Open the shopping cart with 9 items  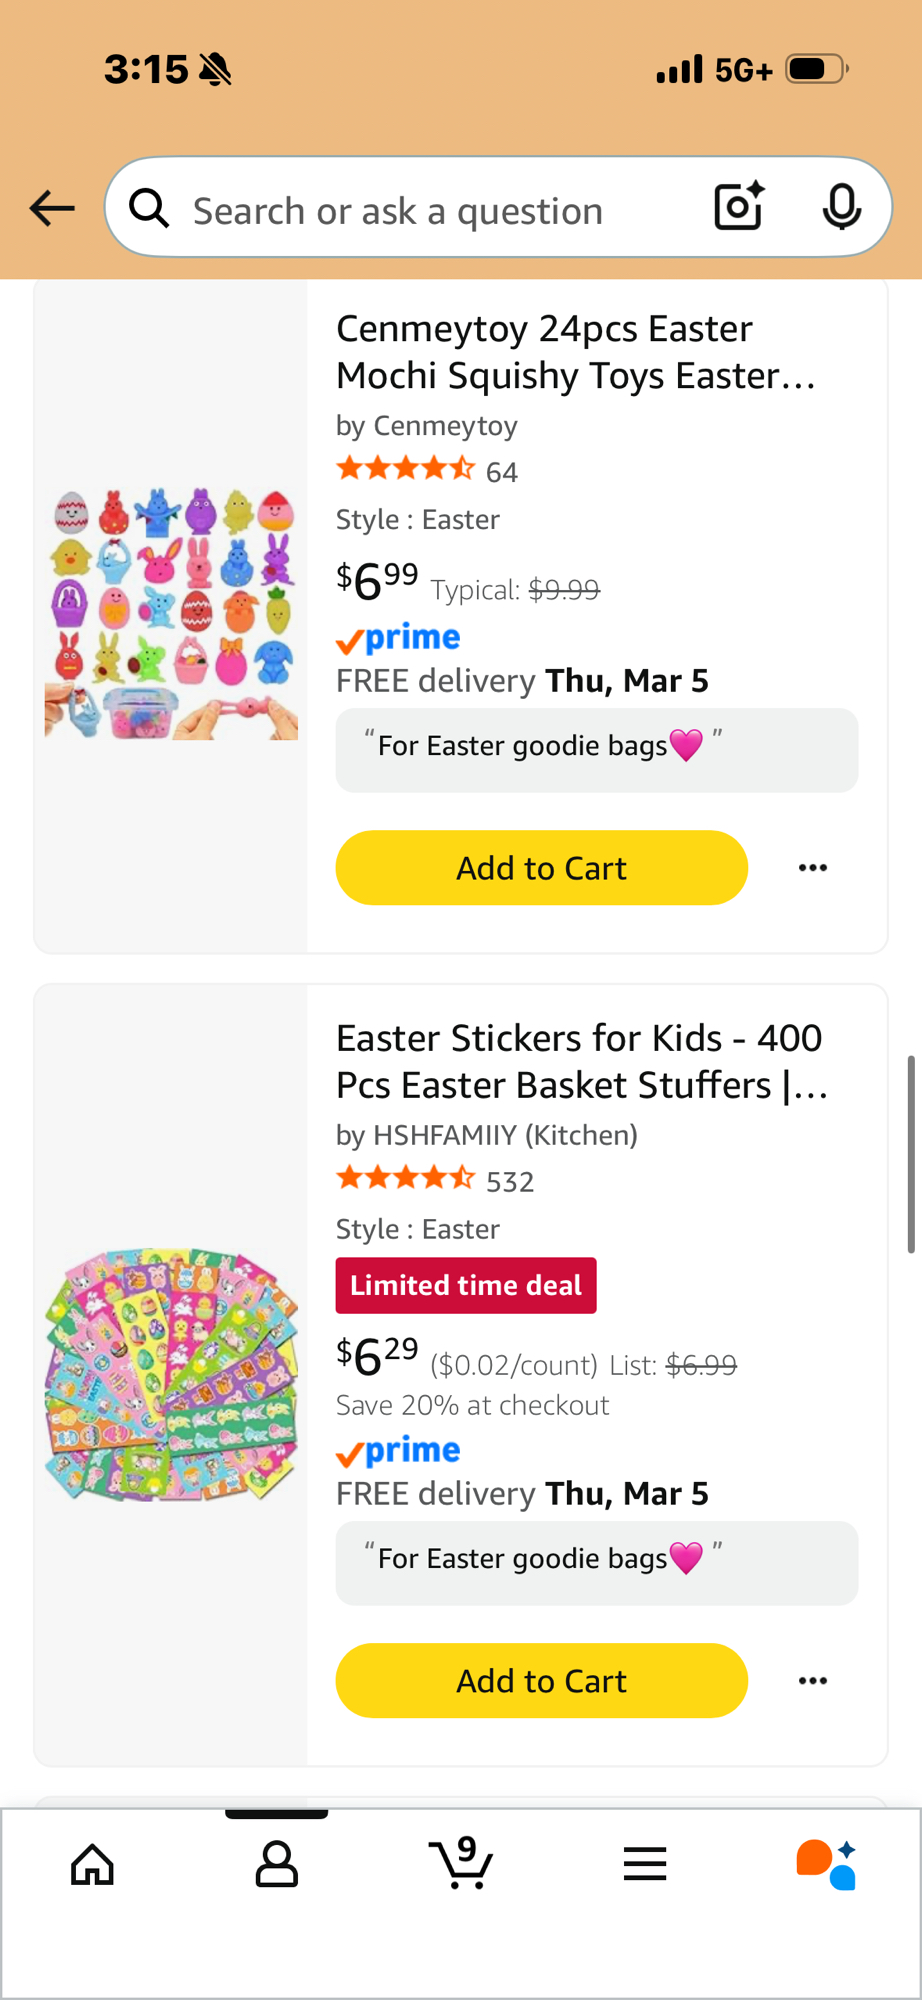(x=460, y=1864)
